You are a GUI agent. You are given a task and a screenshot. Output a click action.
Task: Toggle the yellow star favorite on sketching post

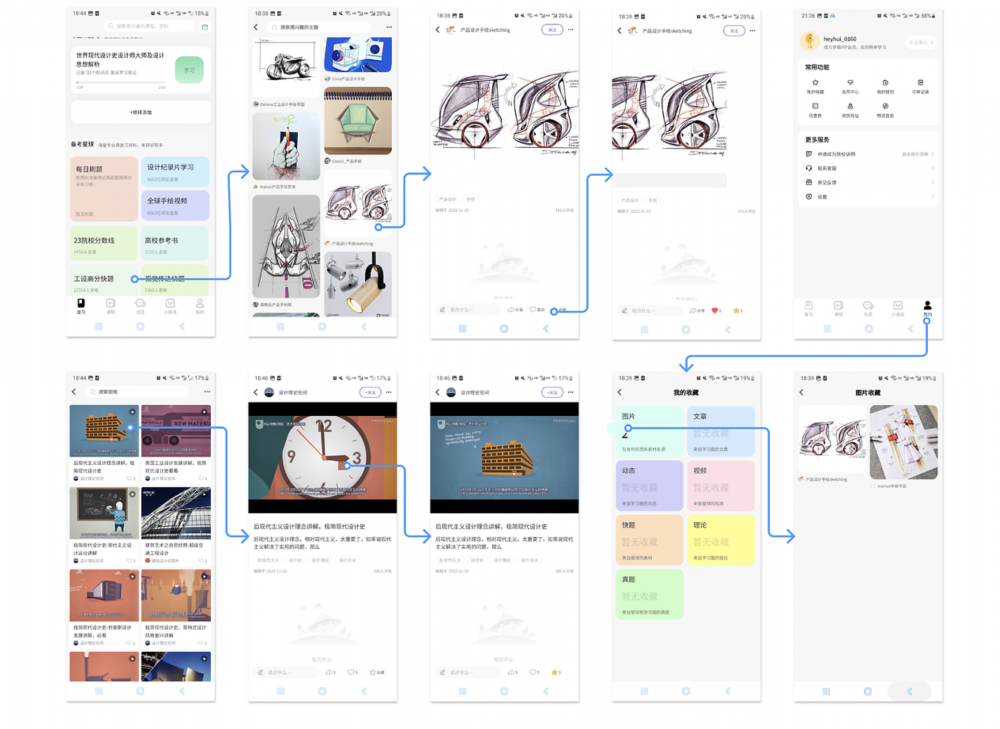click(x=738, y=310)
